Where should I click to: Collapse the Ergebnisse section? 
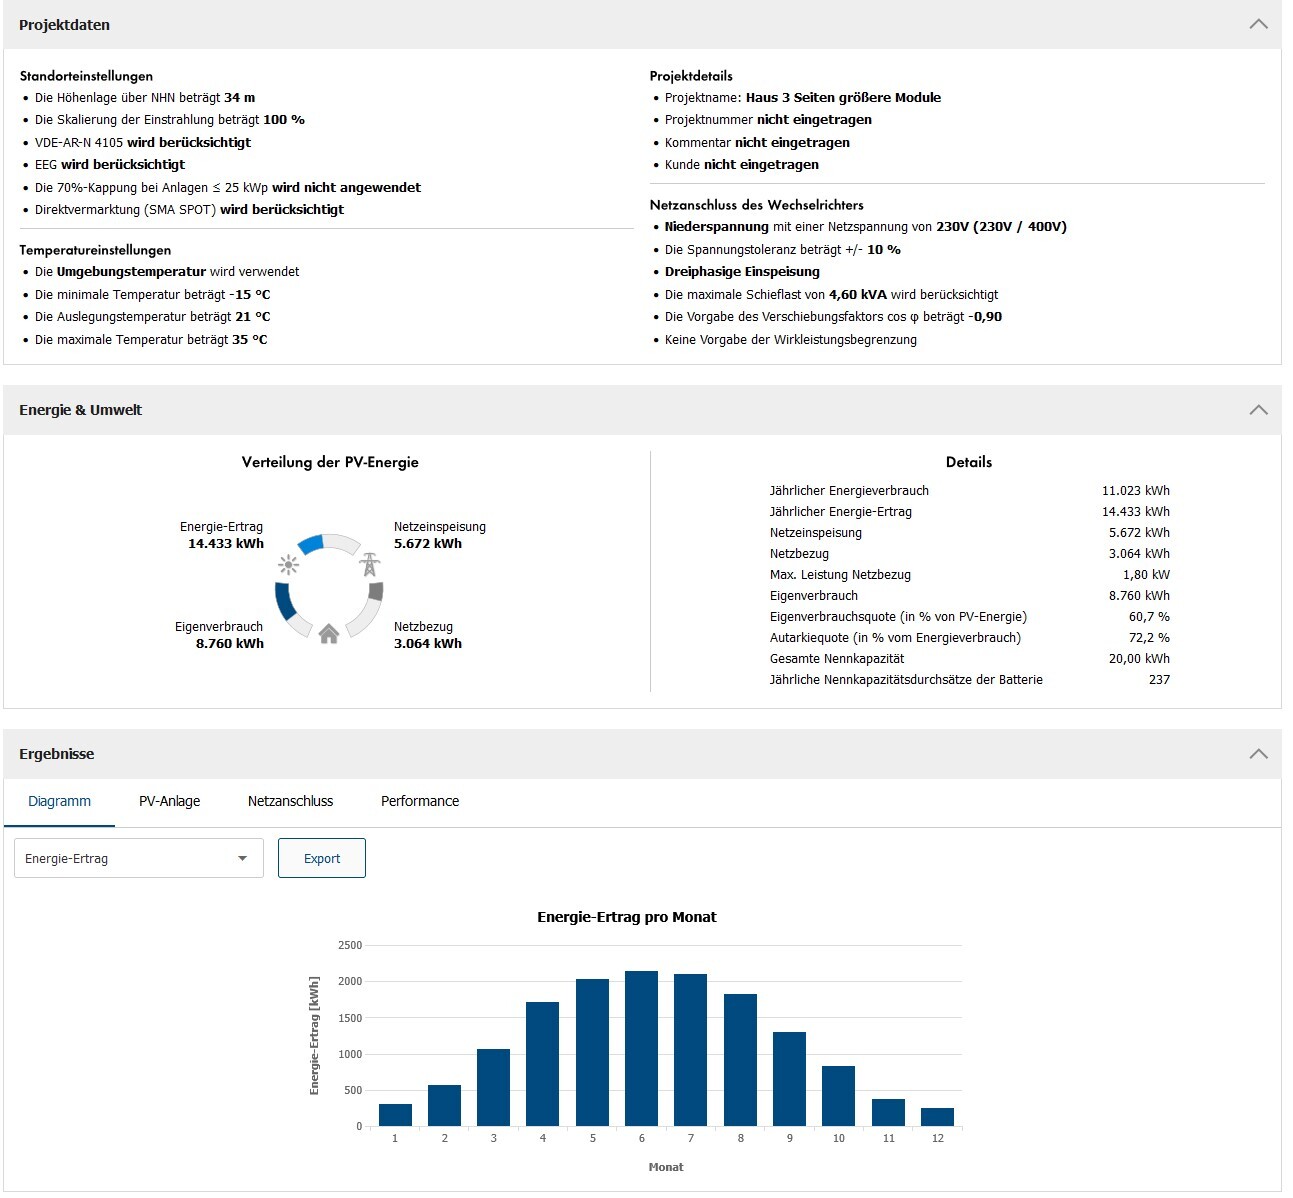pyautogui.click(x=1258, y=754)
